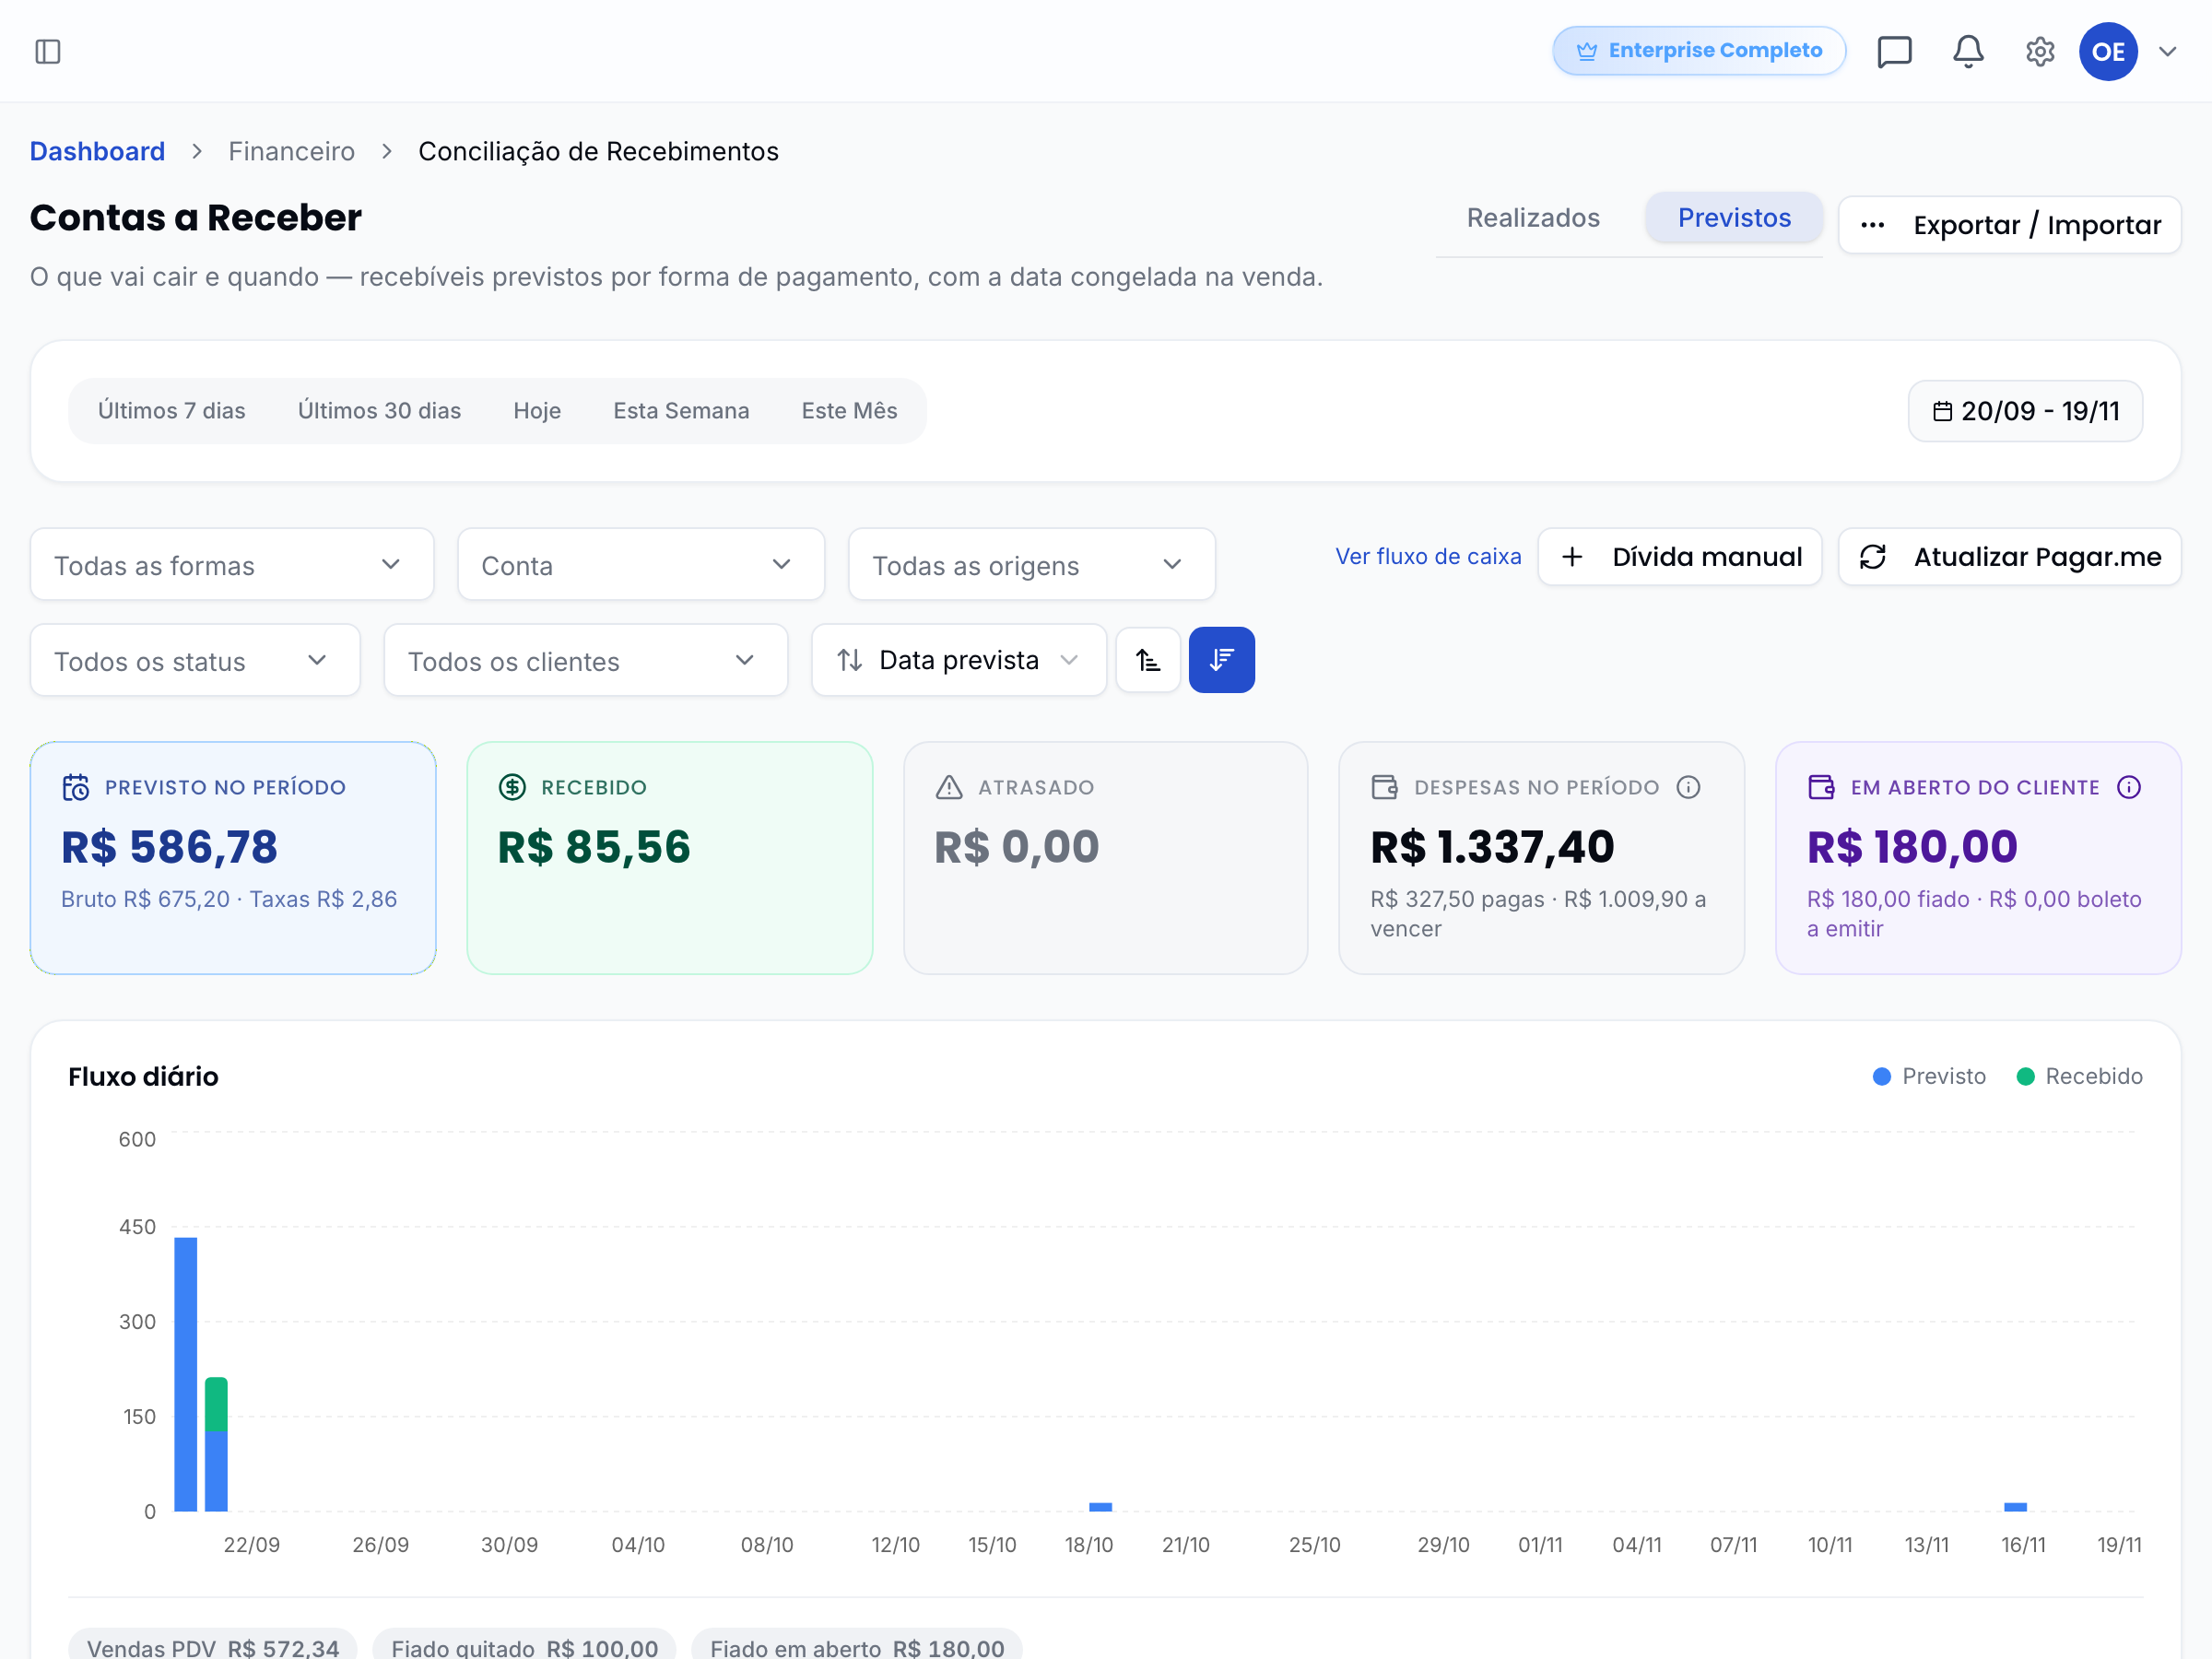The width and height of the screenshot is (2212, 1659).
Task: Open the chat messages icon
Action: tap(1894, 51)
